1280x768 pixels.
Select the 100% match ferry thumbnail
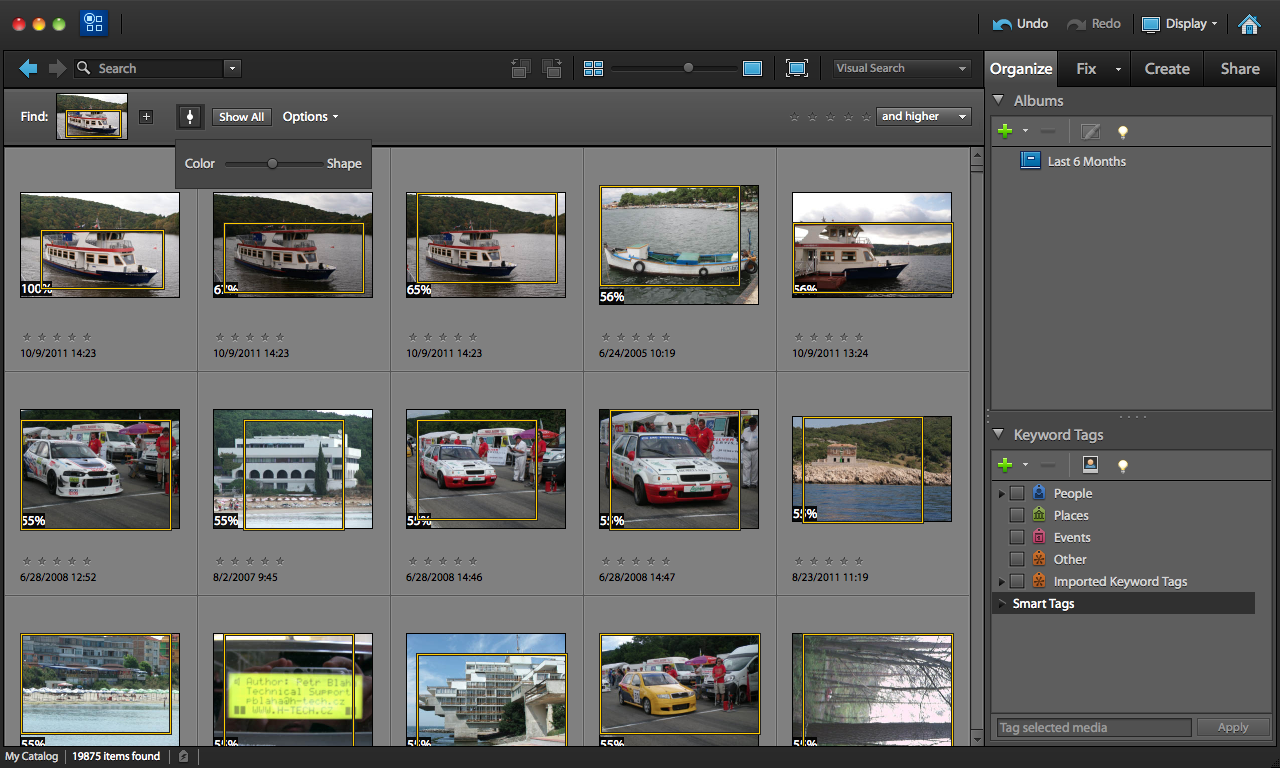pyautogui.click(x=100, y=245)
